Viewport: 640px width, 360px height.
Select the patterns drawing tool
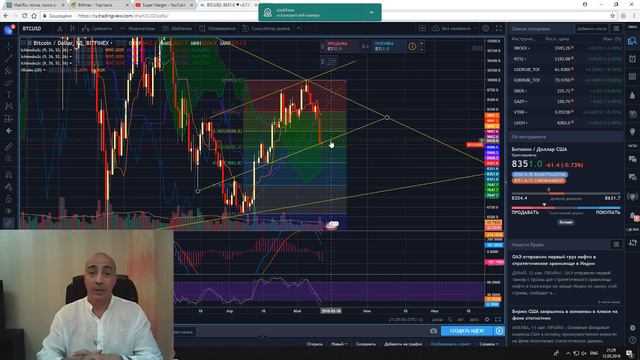[x=9, y=107]
